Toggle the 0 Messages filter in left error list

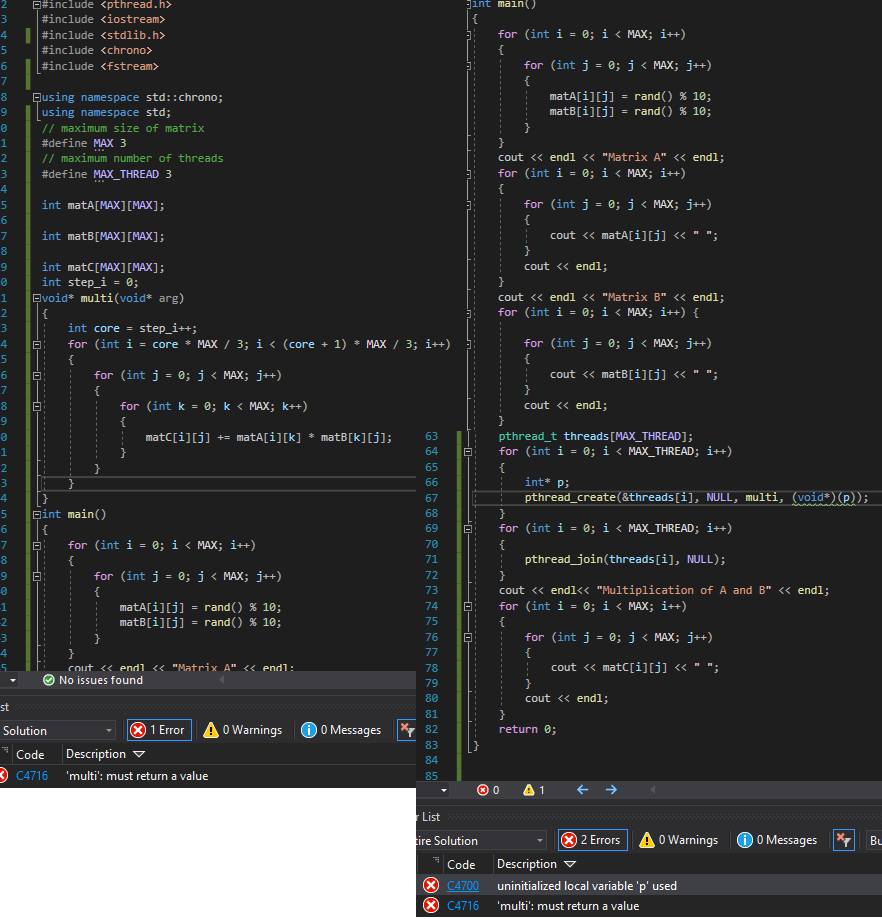(x=342, y=730)
